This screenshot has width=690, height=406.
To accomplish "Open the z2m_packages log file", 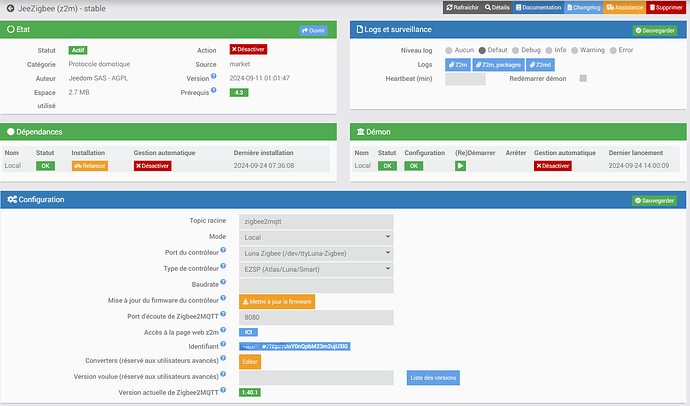I will (x=498, y=65).
